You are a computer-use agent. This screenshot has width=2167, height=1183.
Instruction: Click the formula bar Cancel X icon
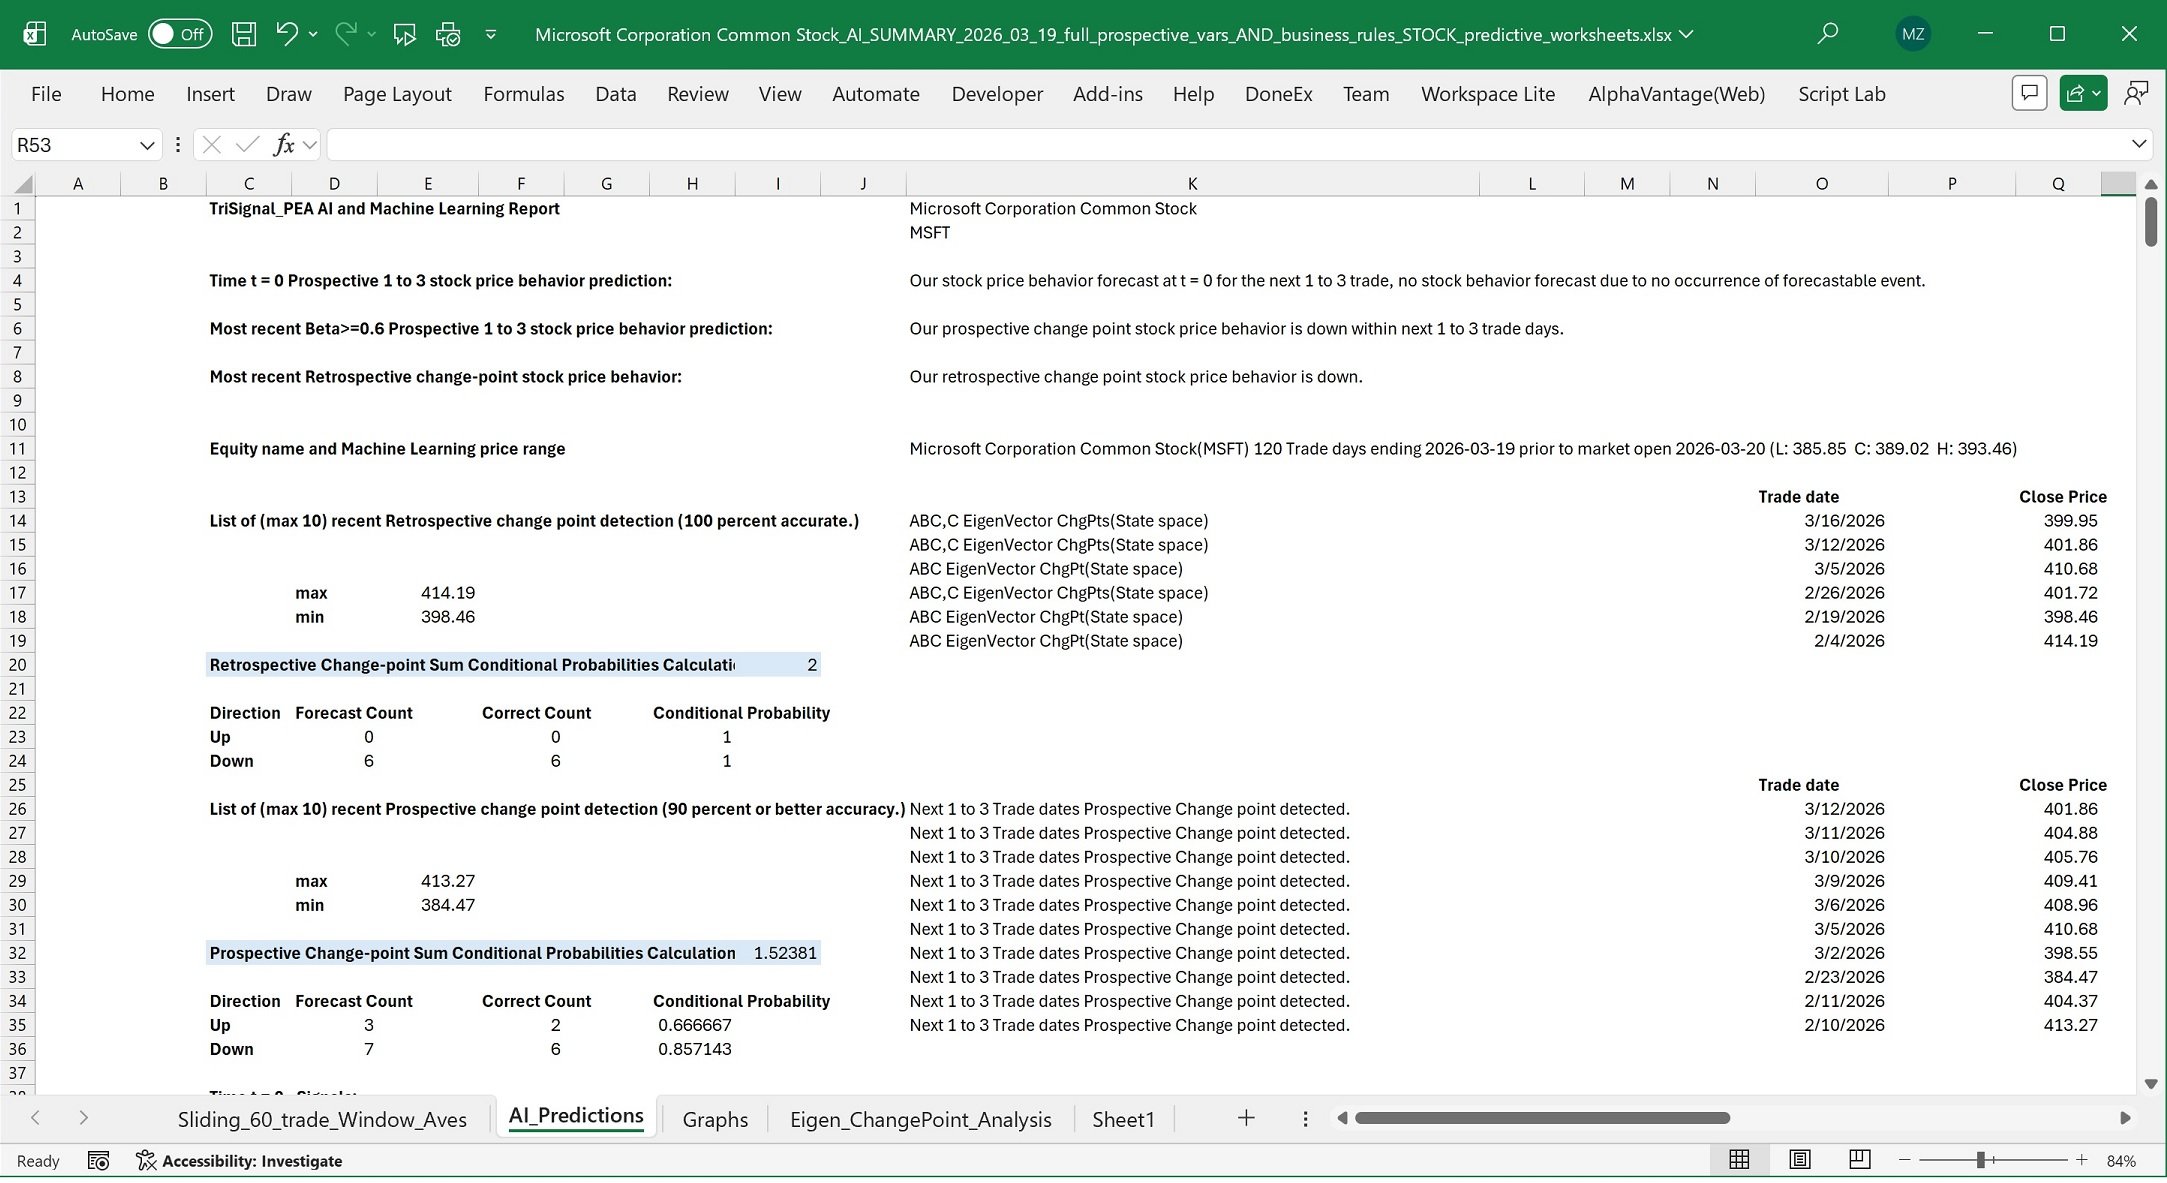click(x=211, y=145)
